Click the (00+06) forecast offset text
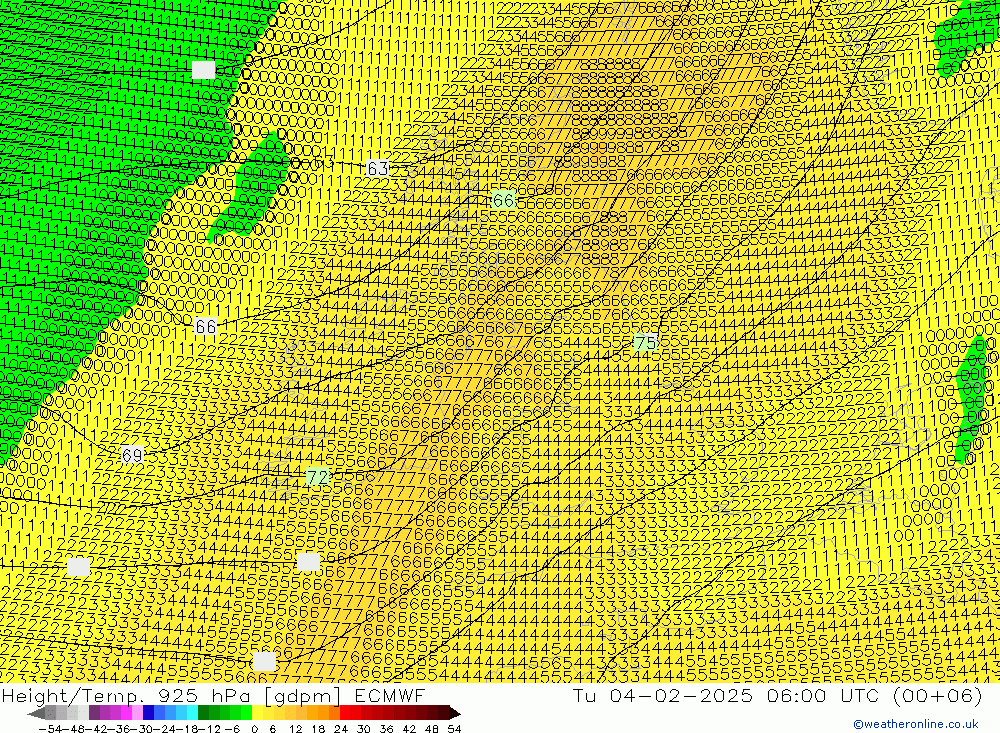1000x733 pixels. click(x=937, y=696)
